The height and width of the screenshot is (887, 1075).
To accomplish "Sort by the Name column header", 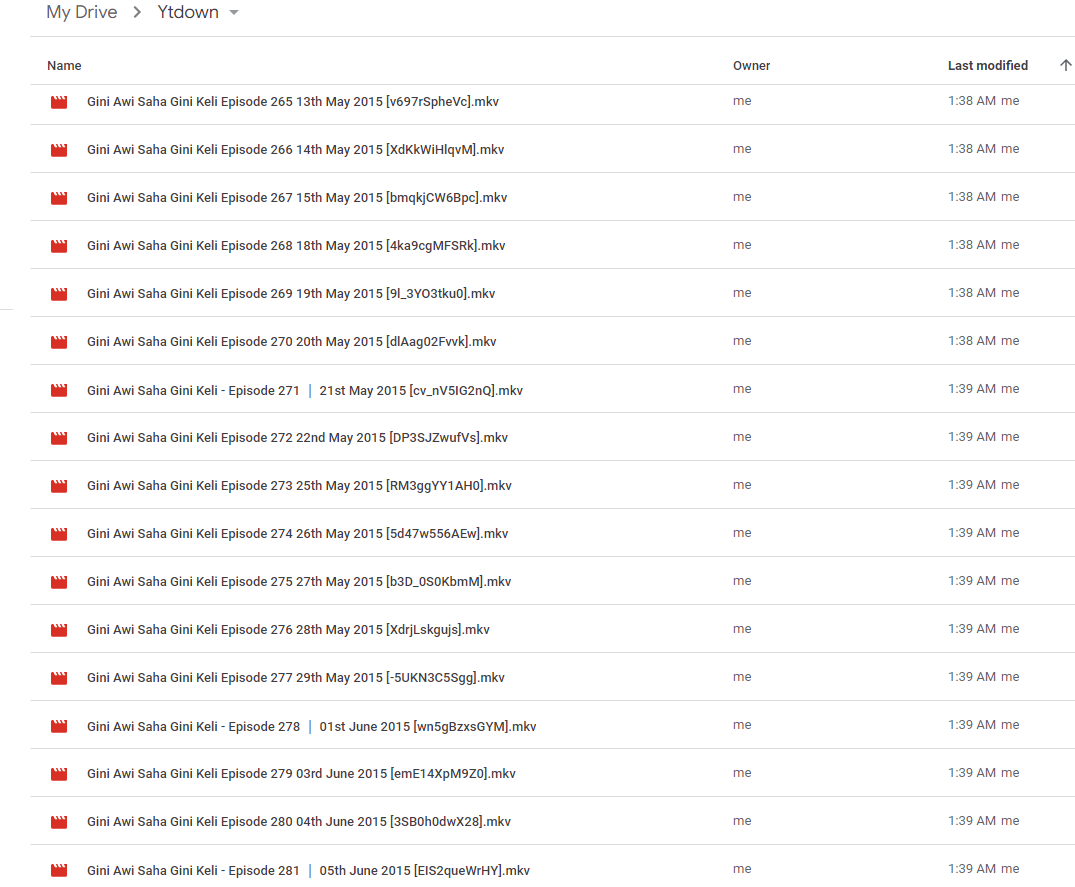I will pos(64,66).
